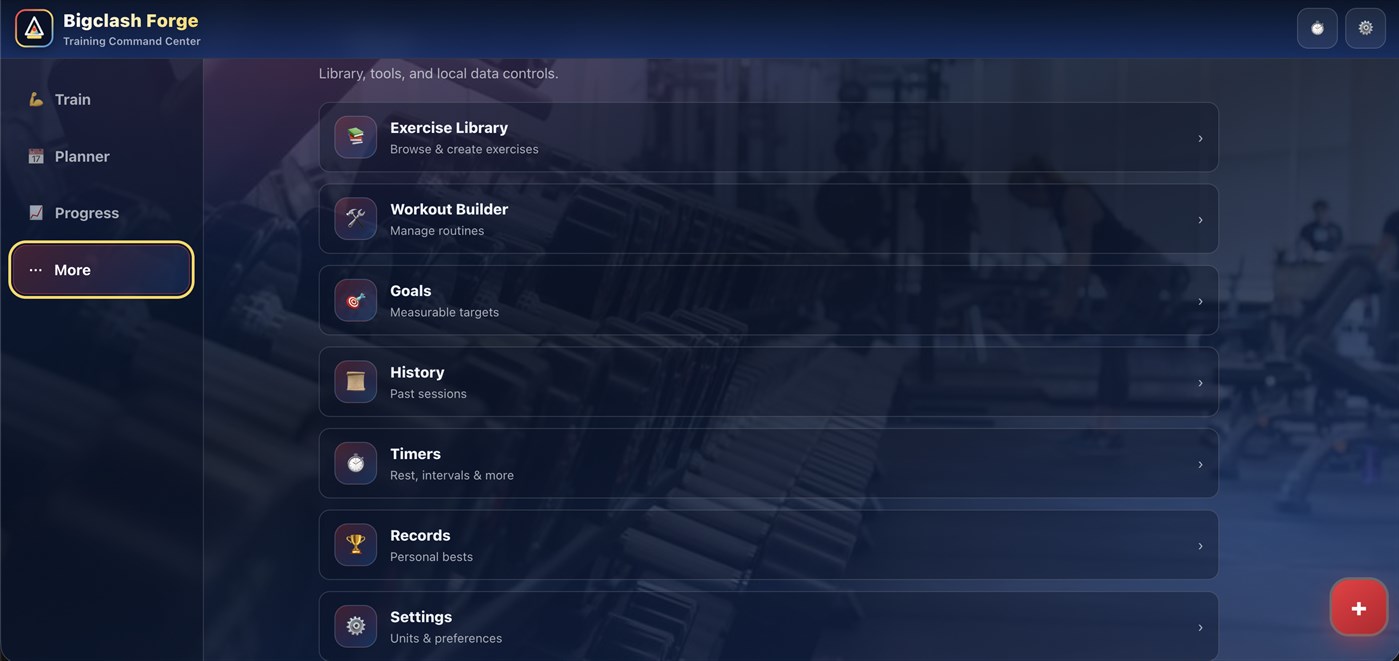Click the ellipsis More icon in sidebar
Viewport: 1399px width, 661px height.
pos(36,270)
